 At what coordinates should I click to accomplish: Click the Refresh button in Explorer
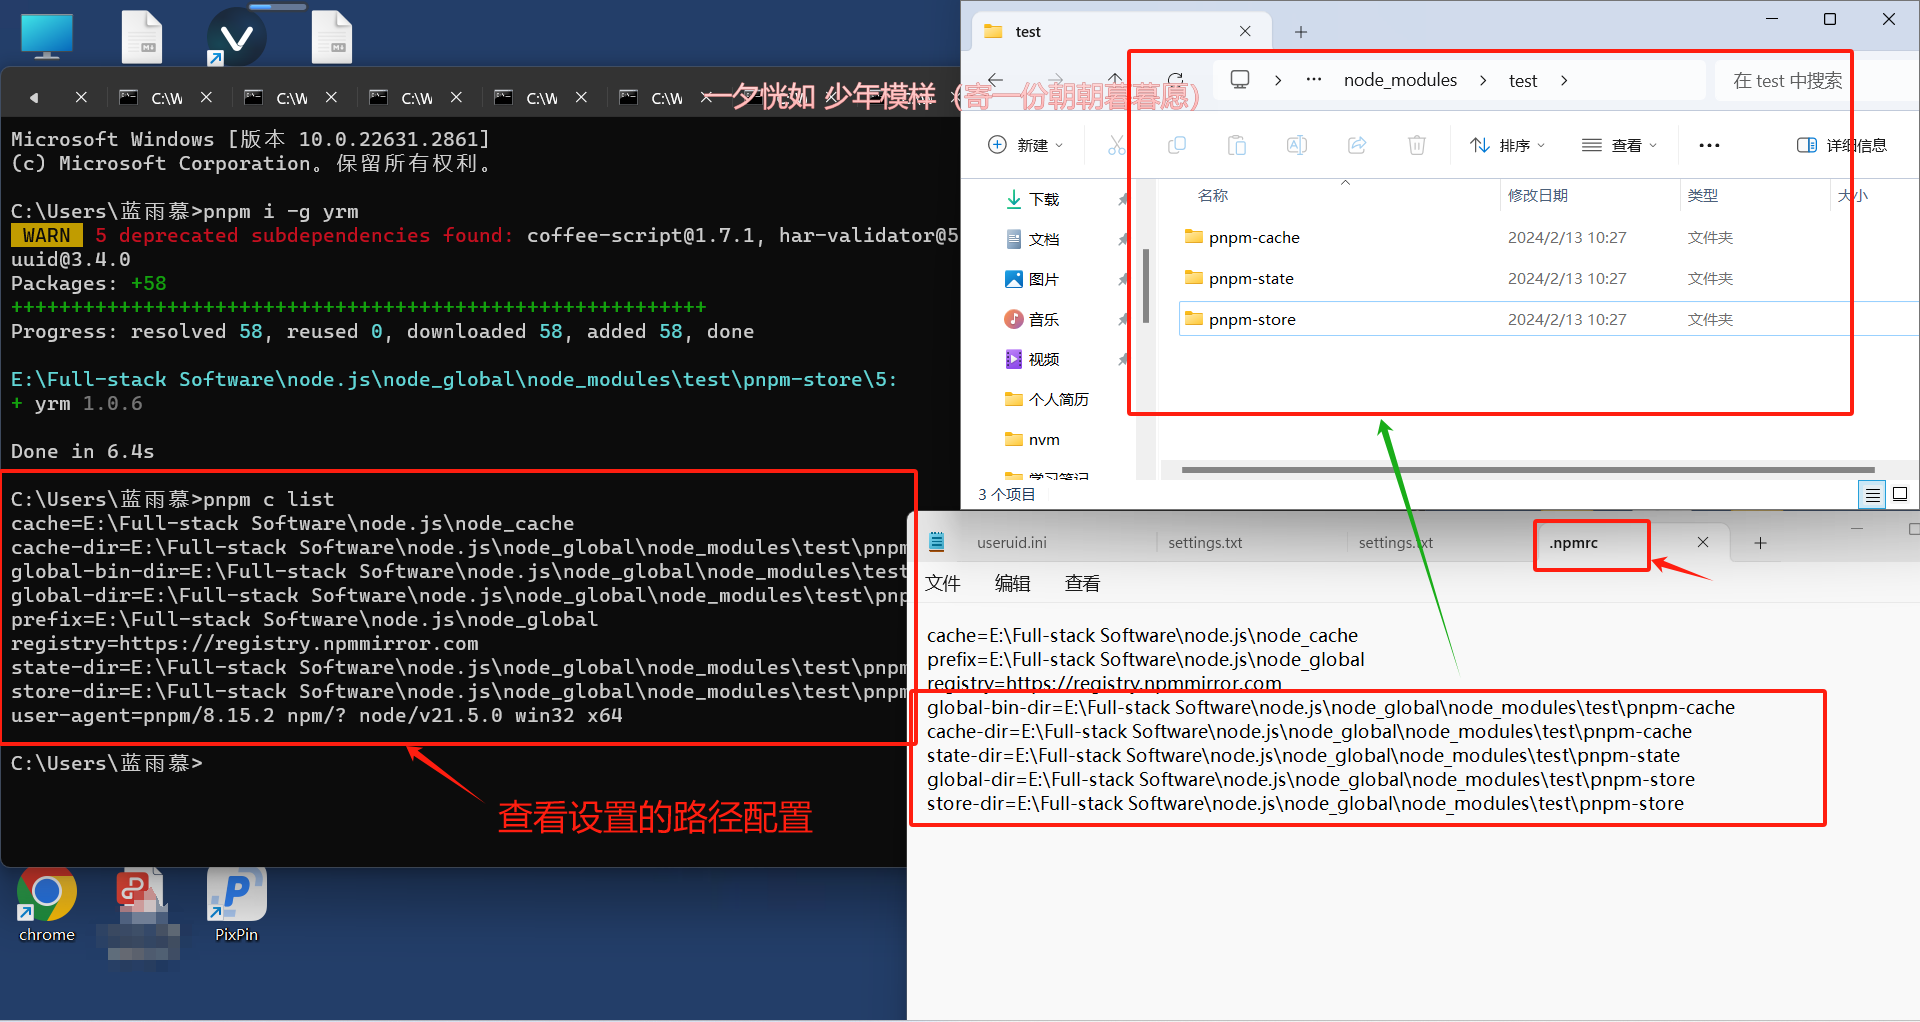click(x=1176, y=80)
